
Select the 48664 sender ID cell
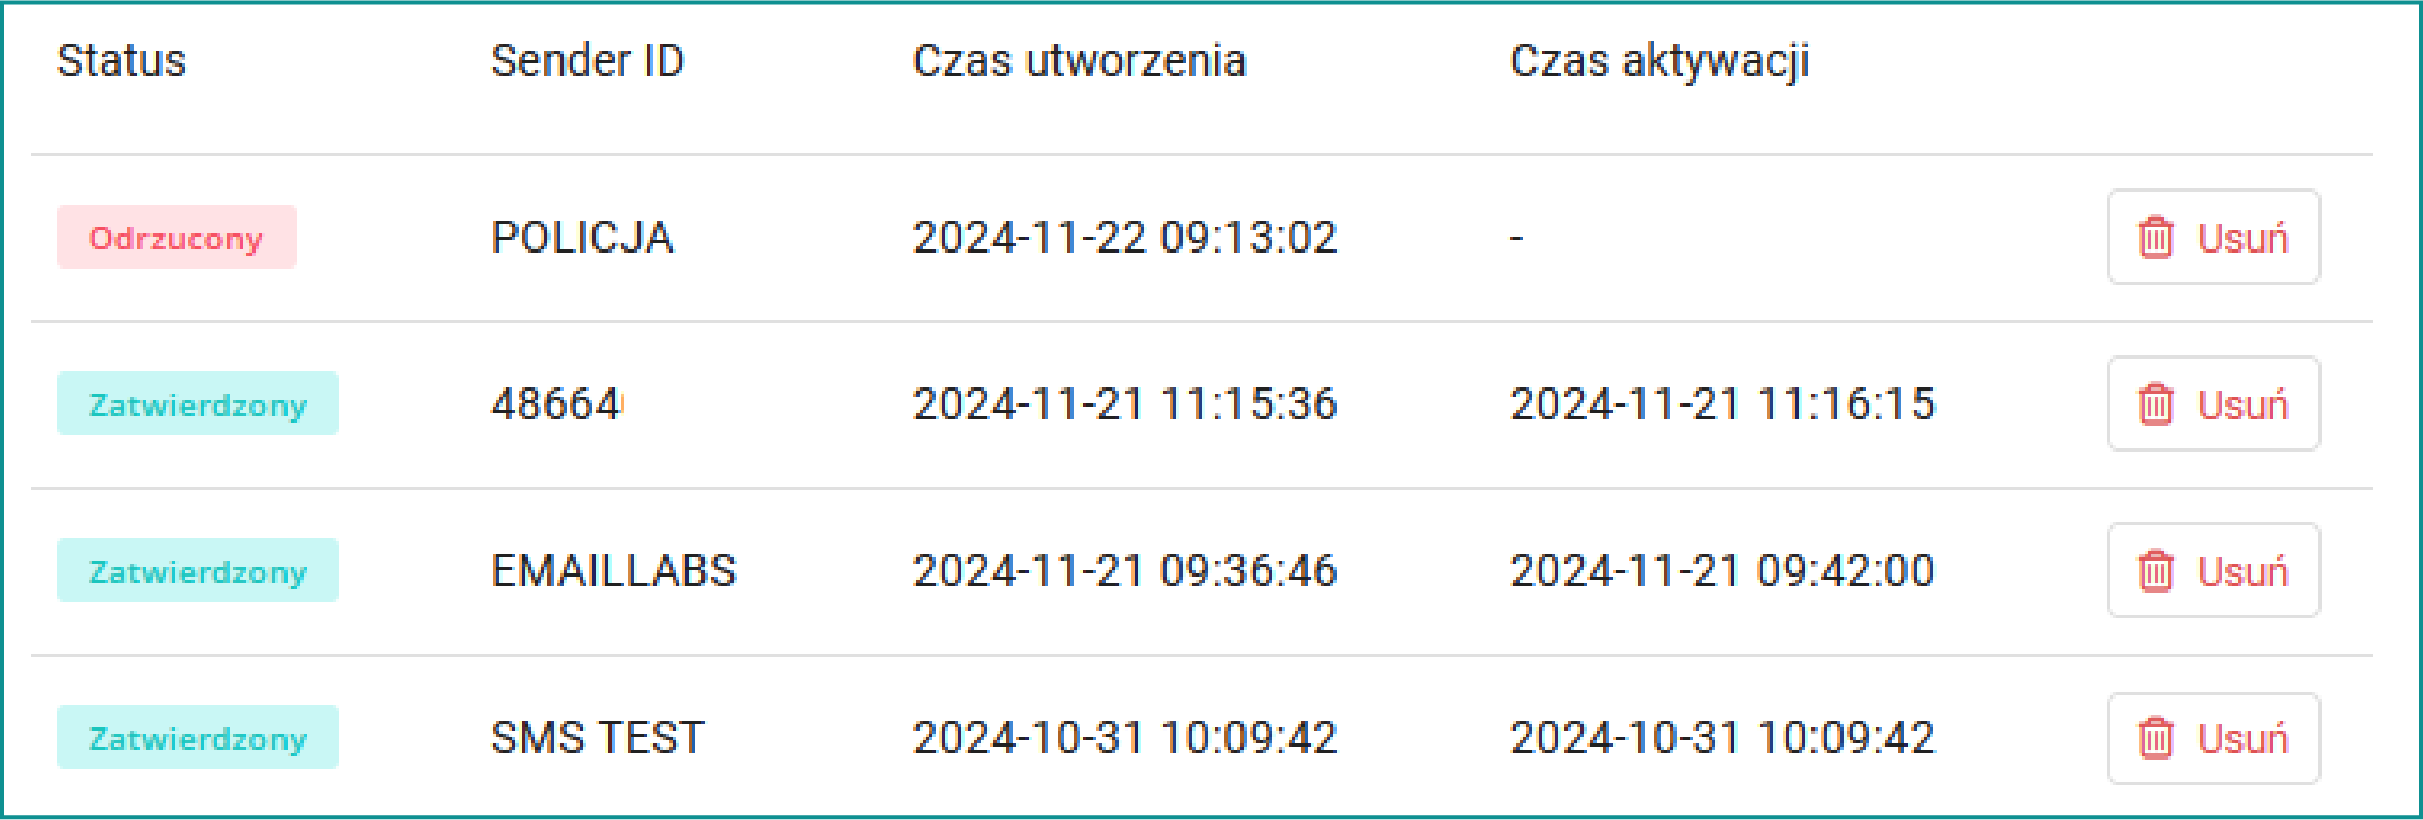point(556,404)
